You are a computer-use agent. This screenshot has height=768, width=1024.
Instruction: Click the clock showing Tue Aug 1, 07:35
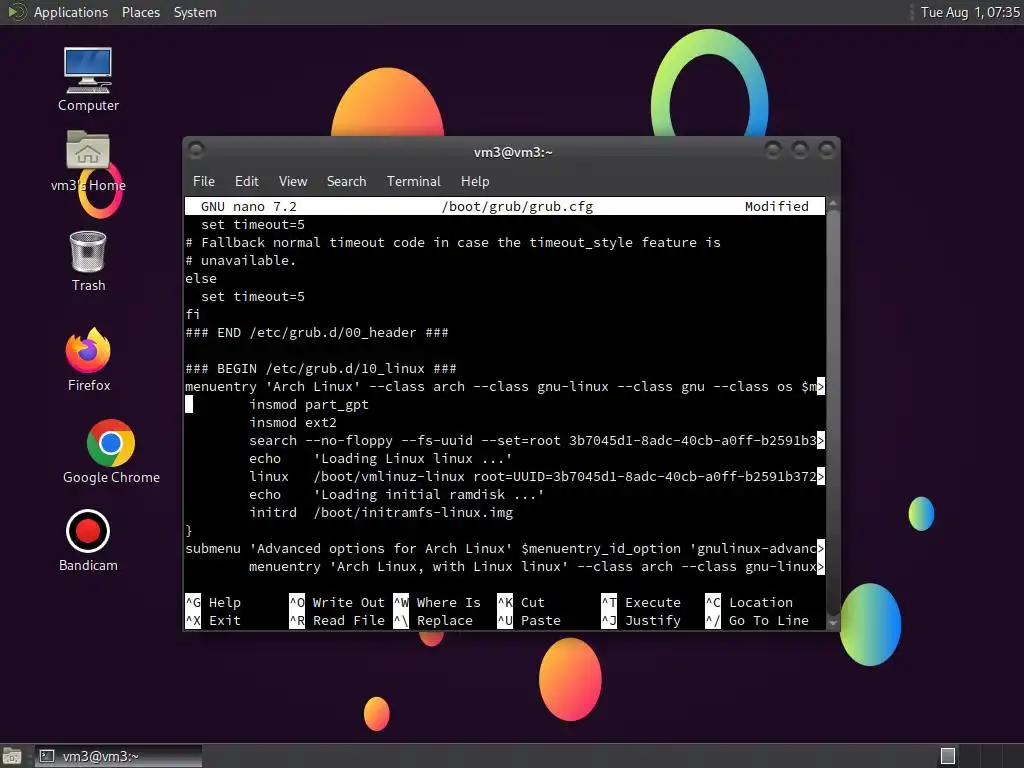tap(970, 12)
